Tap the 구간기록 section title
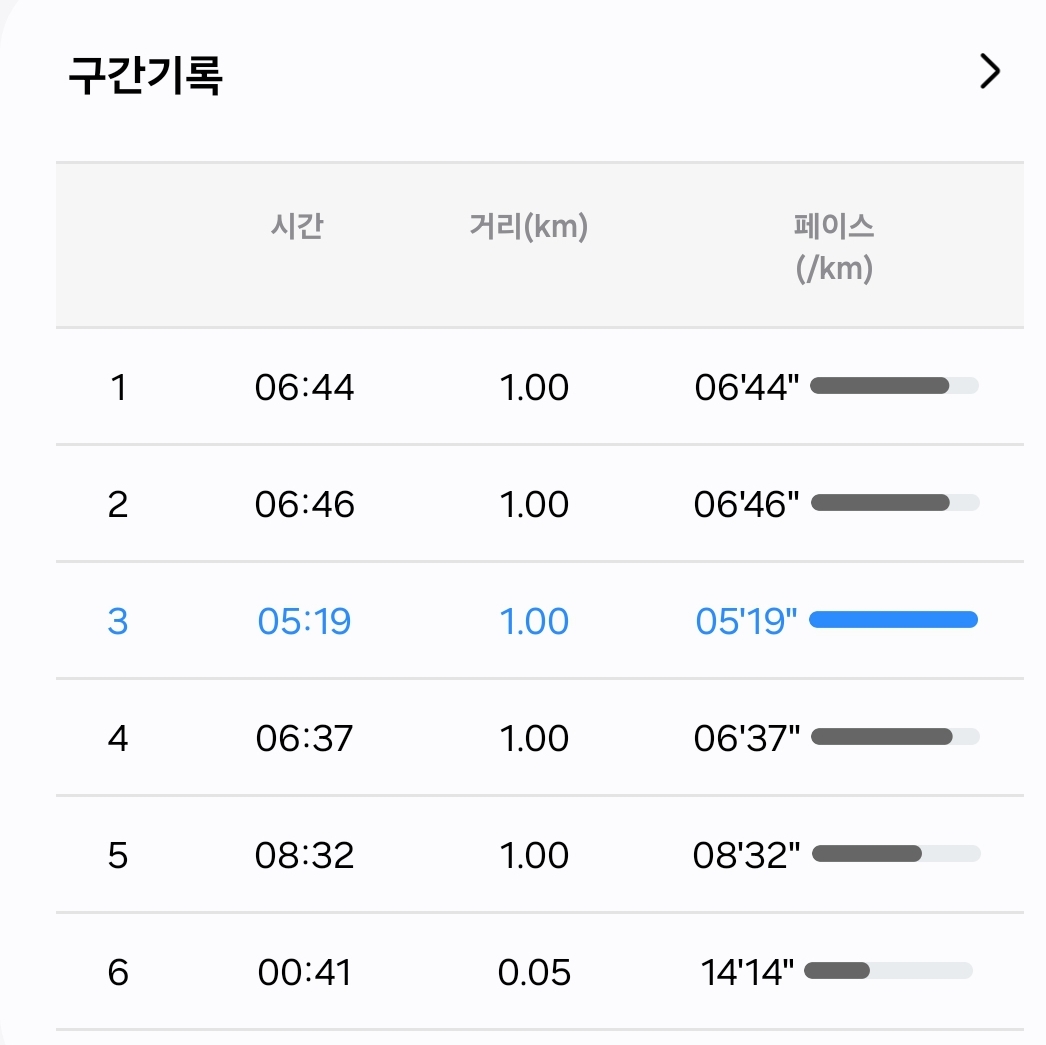1046x1045 pixels. pyautogui.click(x=145, y=75)
